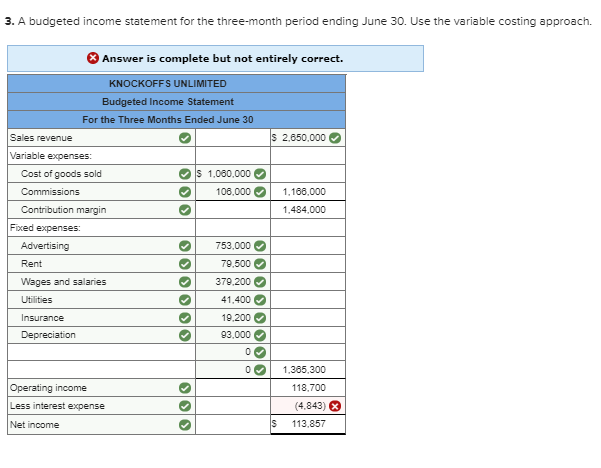Click green check next to Wages and salaries label
The image size is (601, 468).
pos(185,282)
